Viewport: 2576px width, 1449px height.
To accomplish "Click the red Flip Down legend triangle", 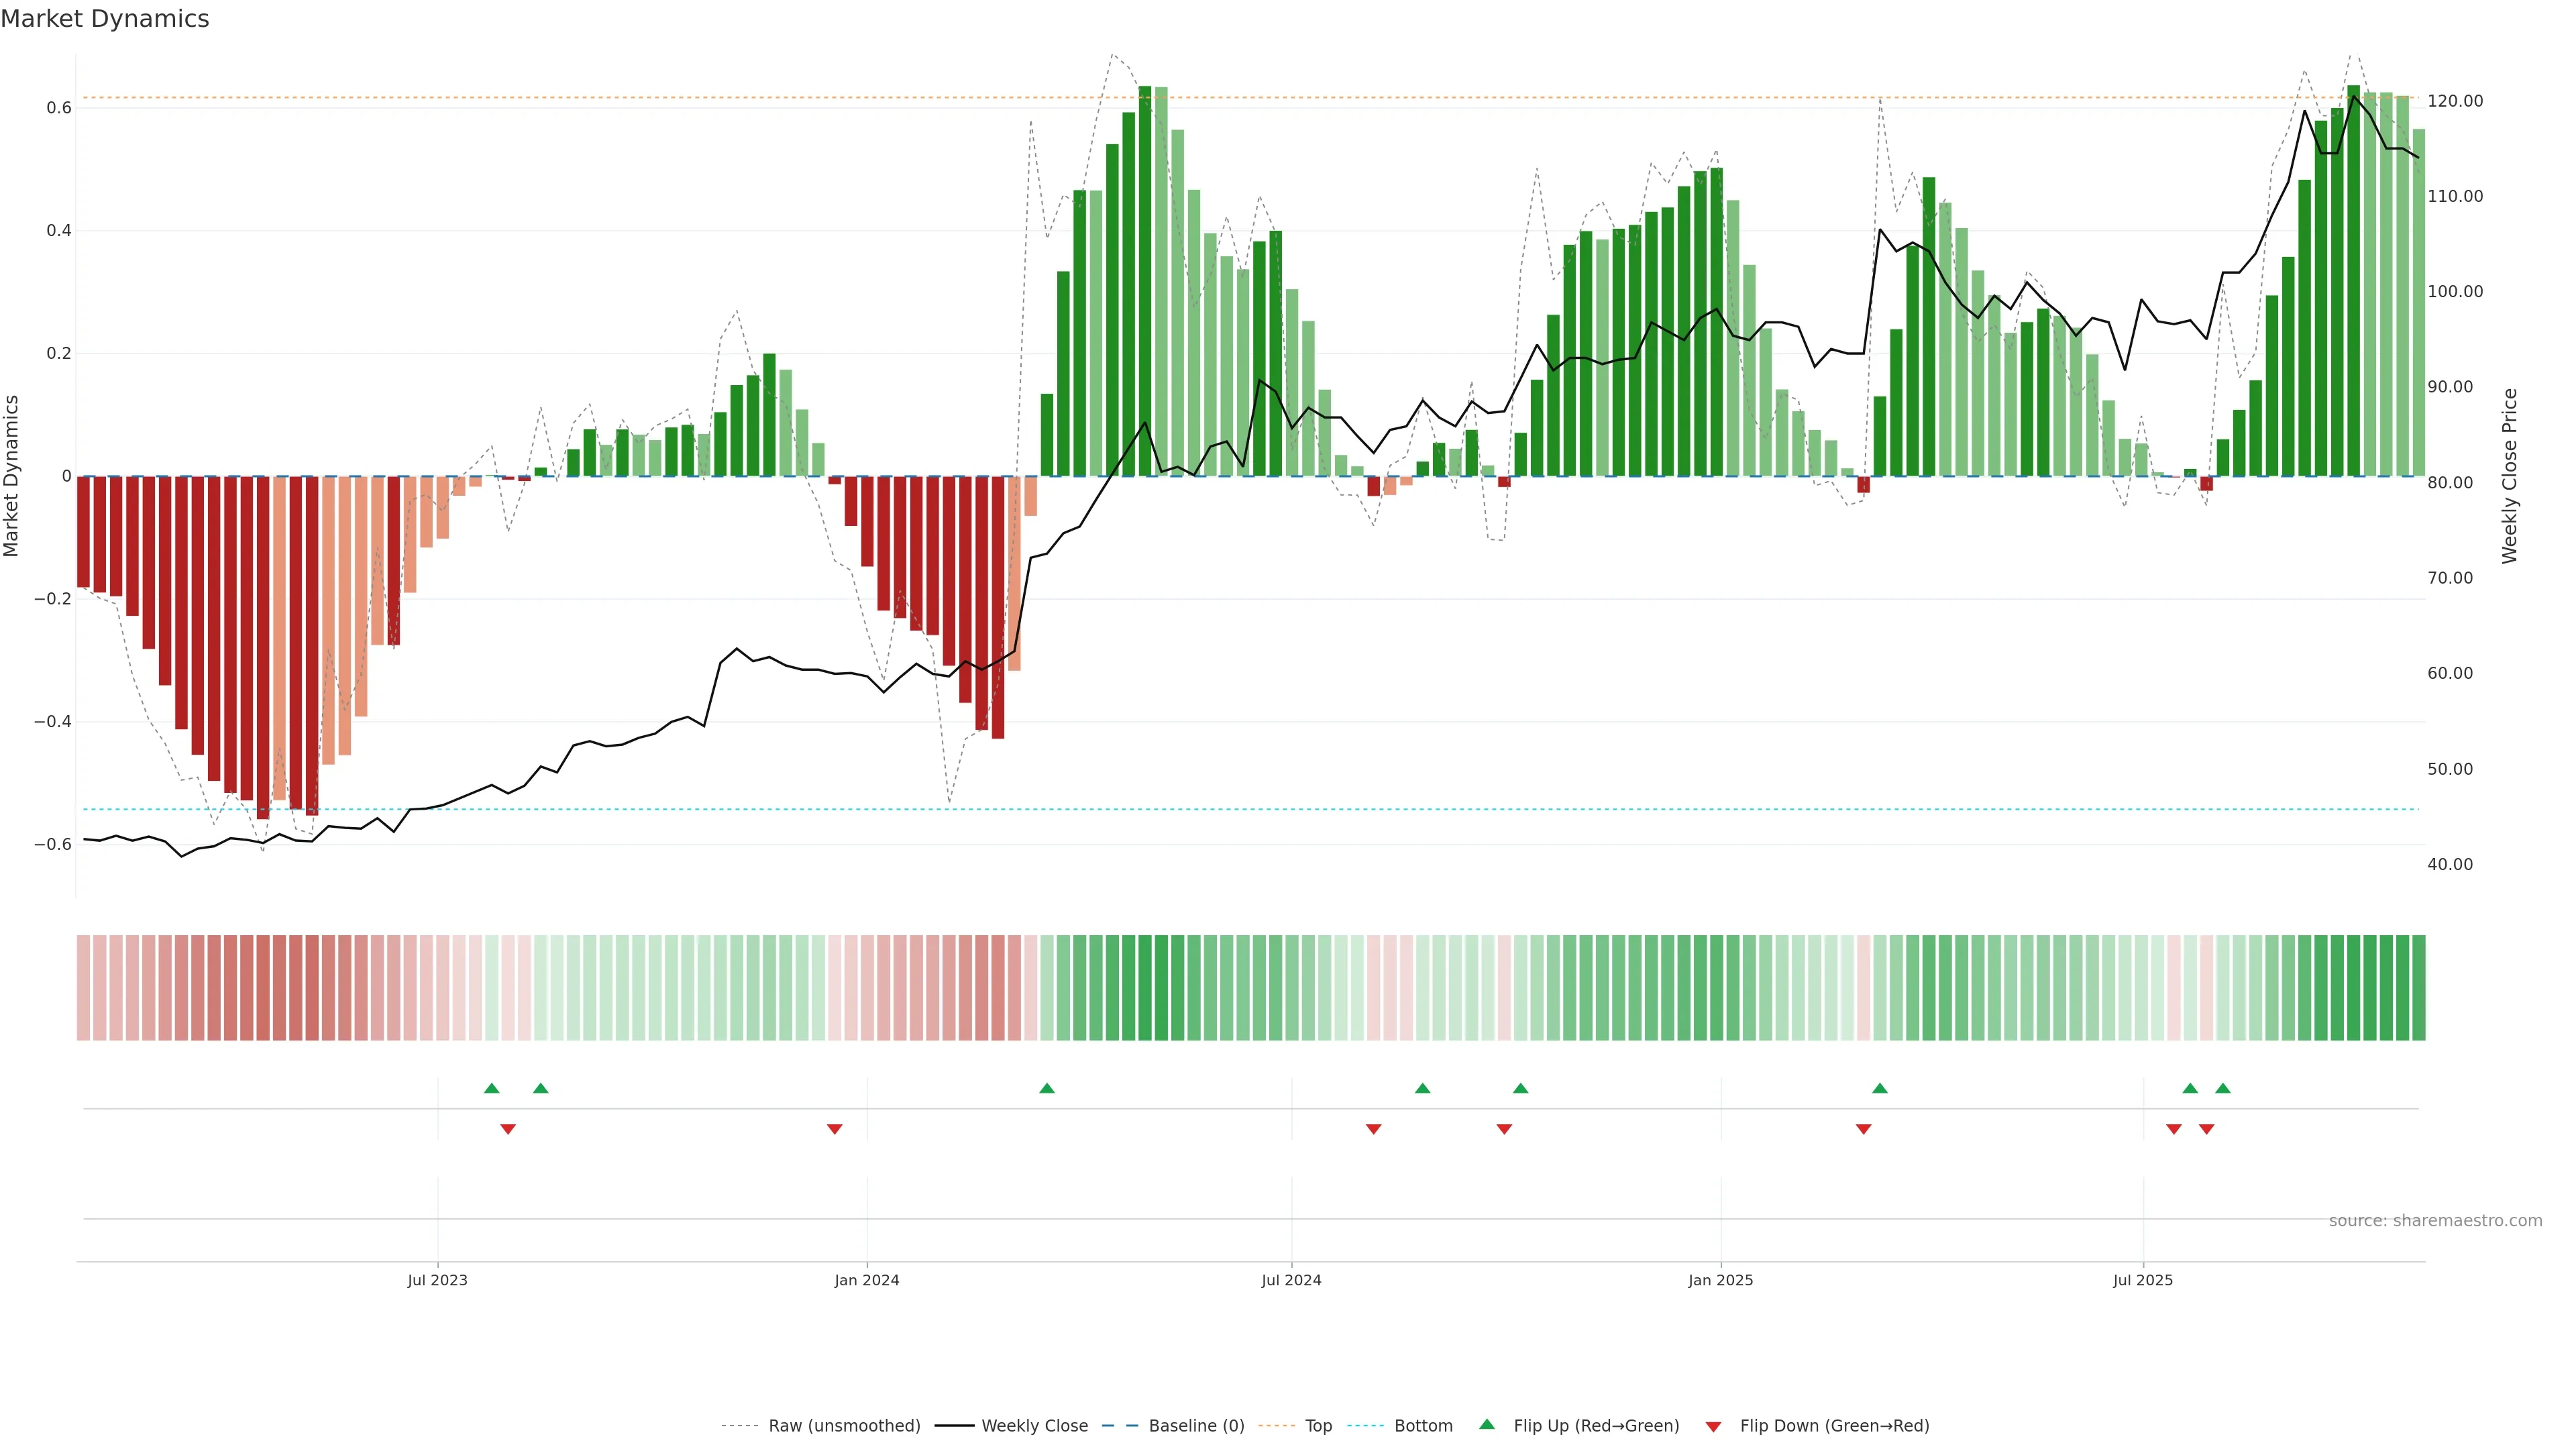I will pyautogui.click(x=1713, y=1426).
